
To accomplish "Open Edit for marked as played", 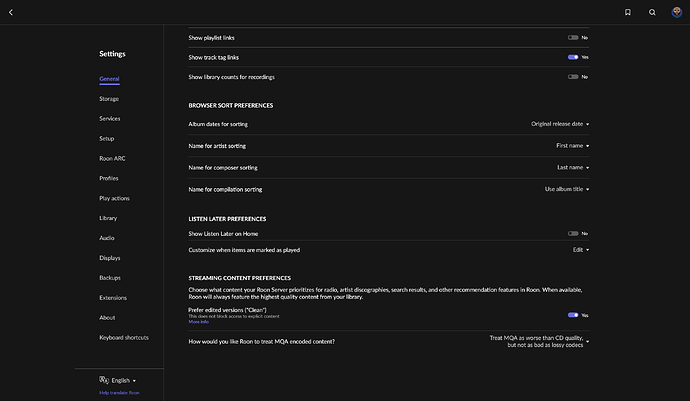I will [x=580, y=250].
